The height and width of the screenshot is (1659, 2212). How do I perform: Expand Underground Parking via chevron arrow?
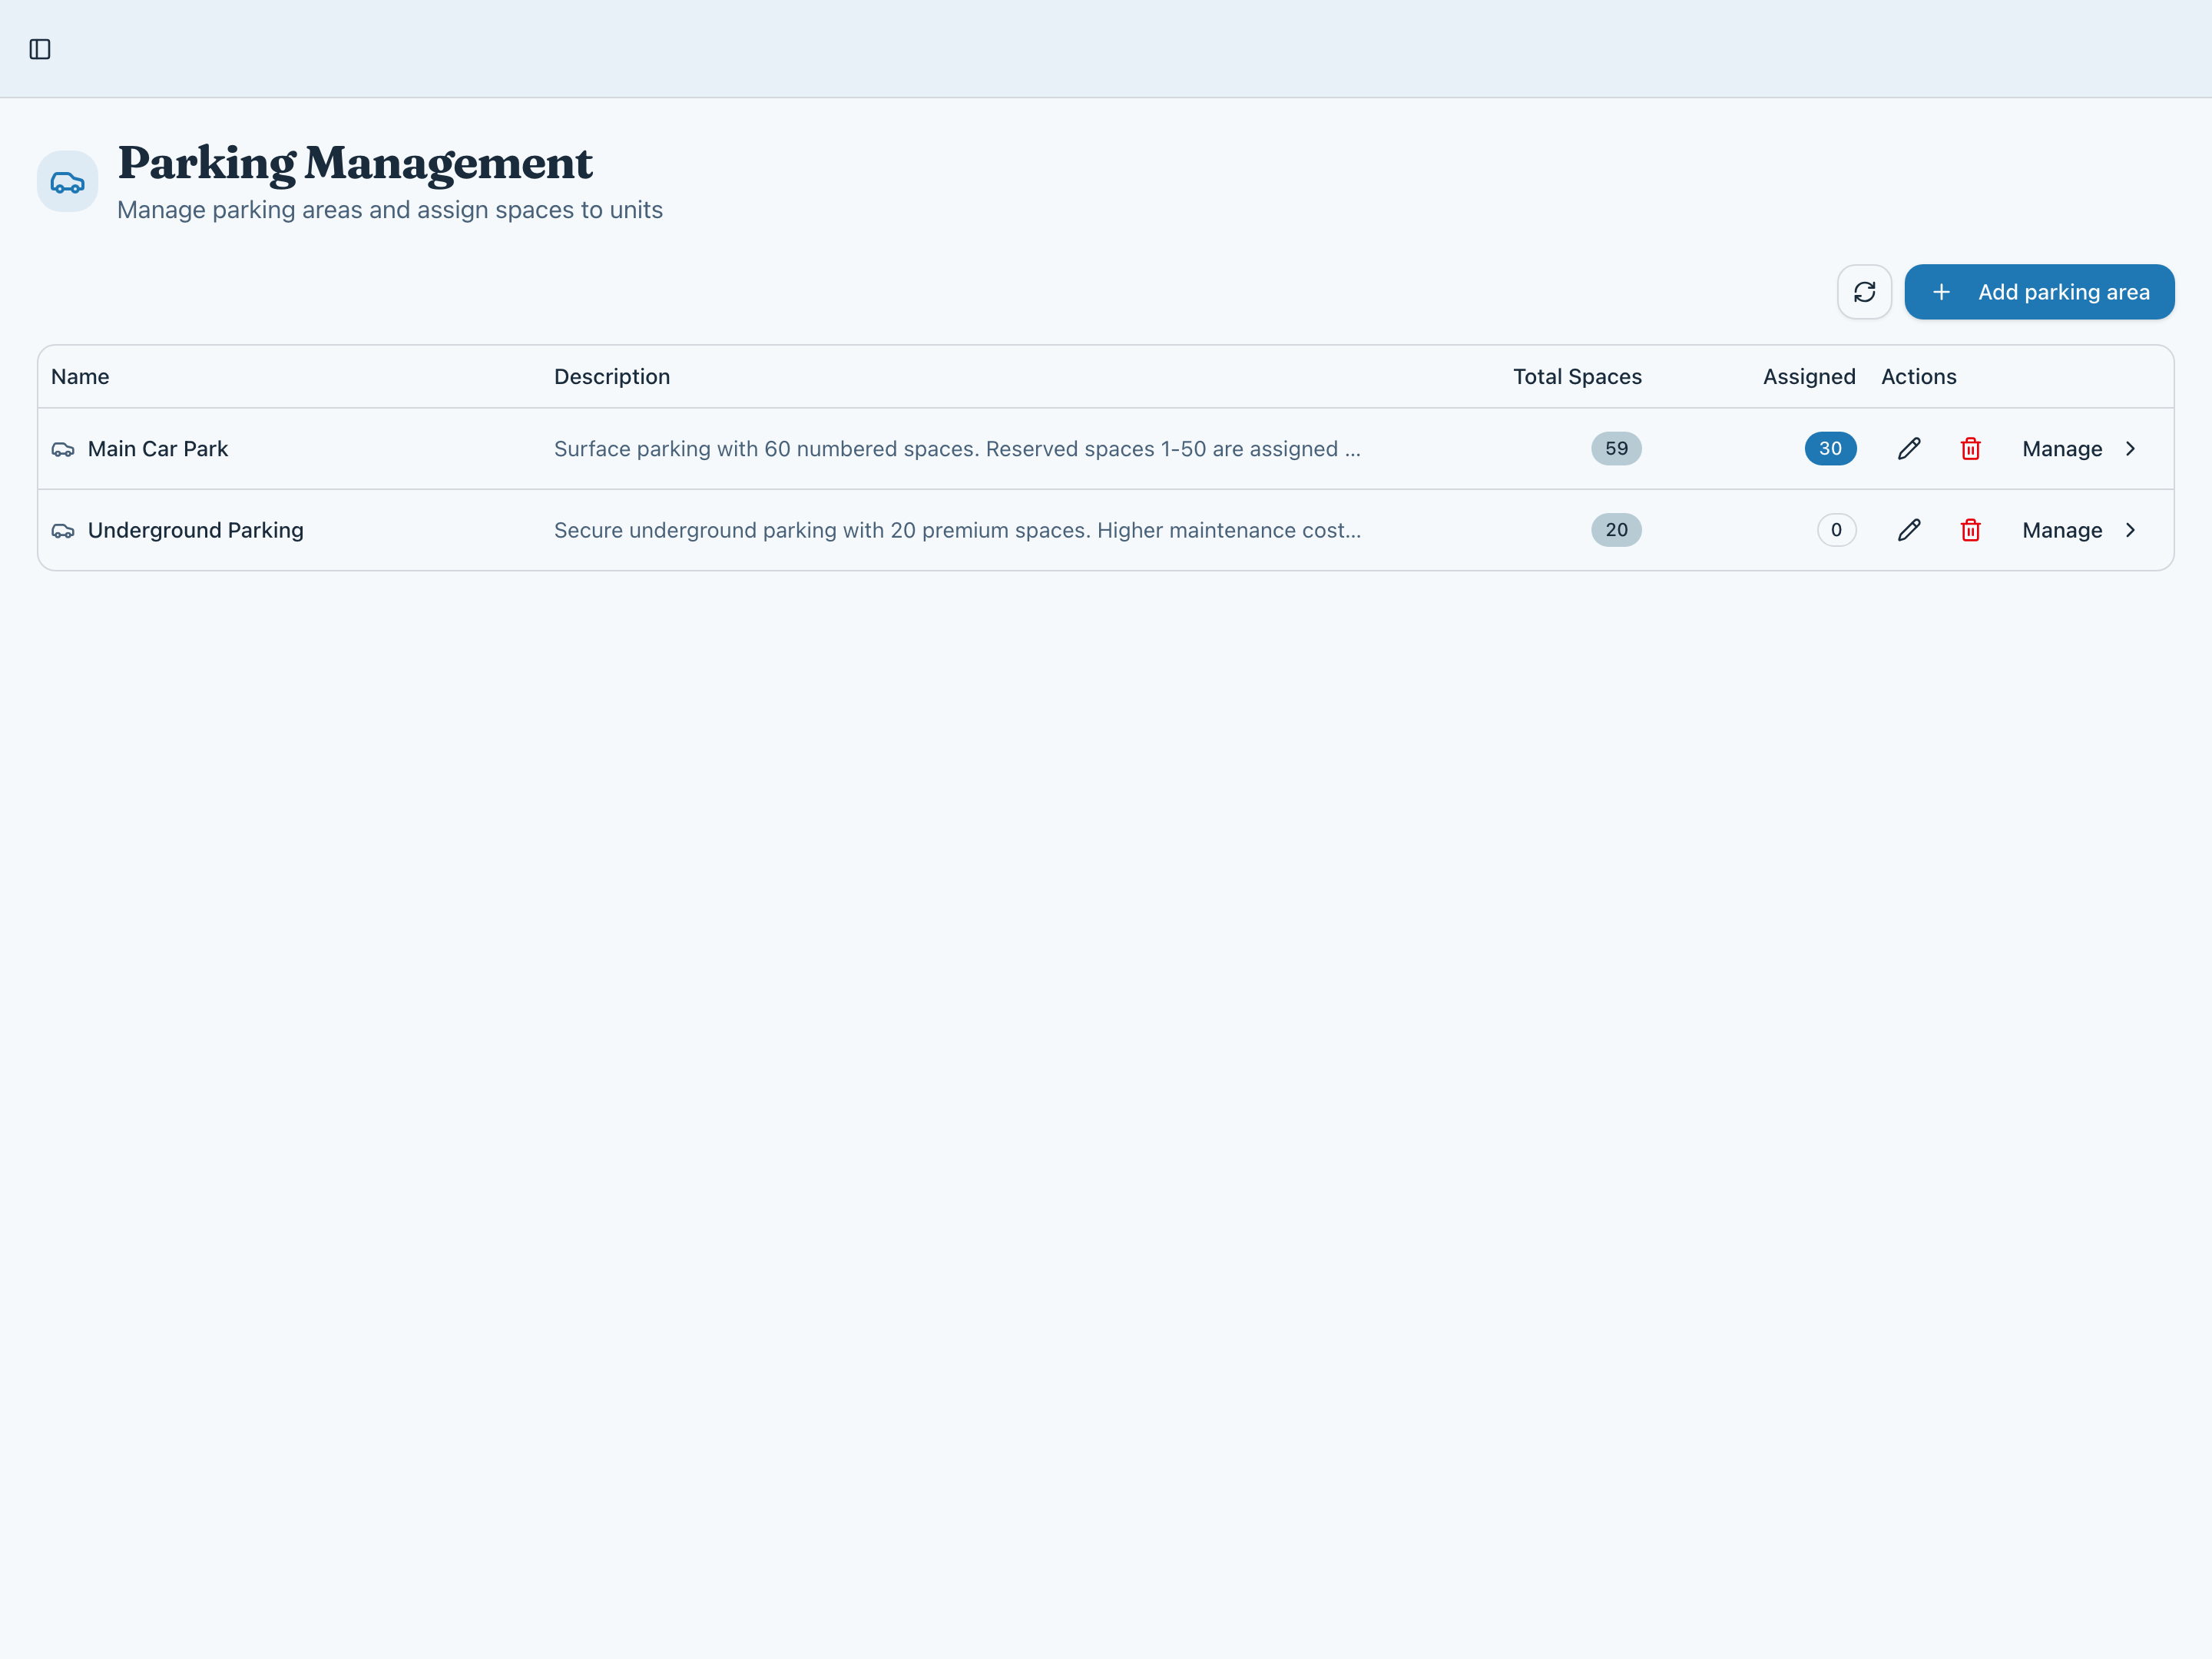[x=2130, y=530]
